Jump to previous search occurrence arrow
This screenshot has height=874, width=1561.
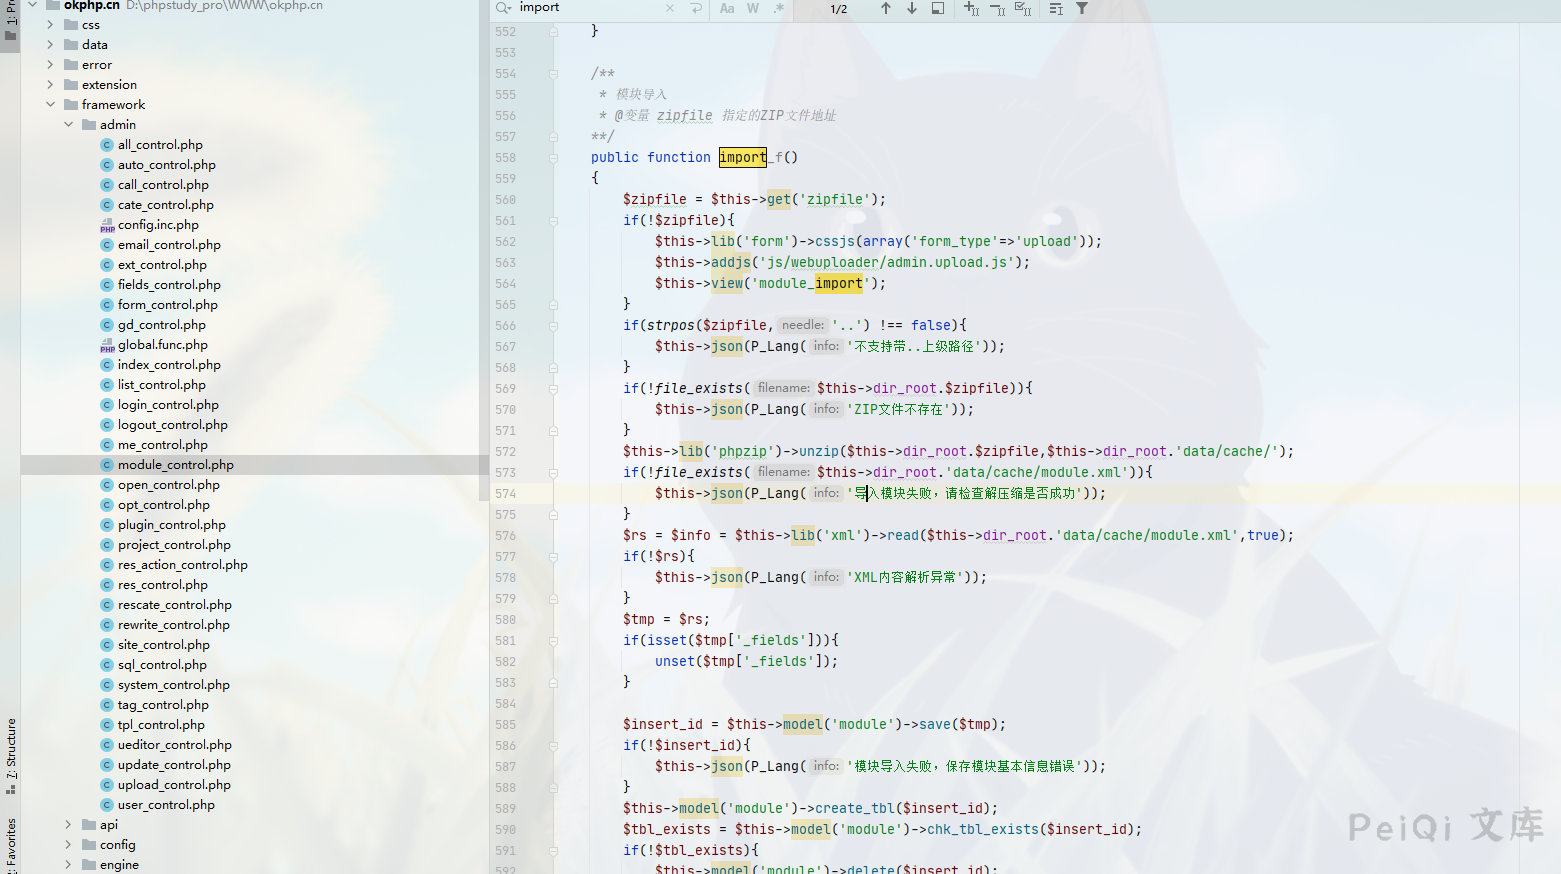[x=885, y=9]
